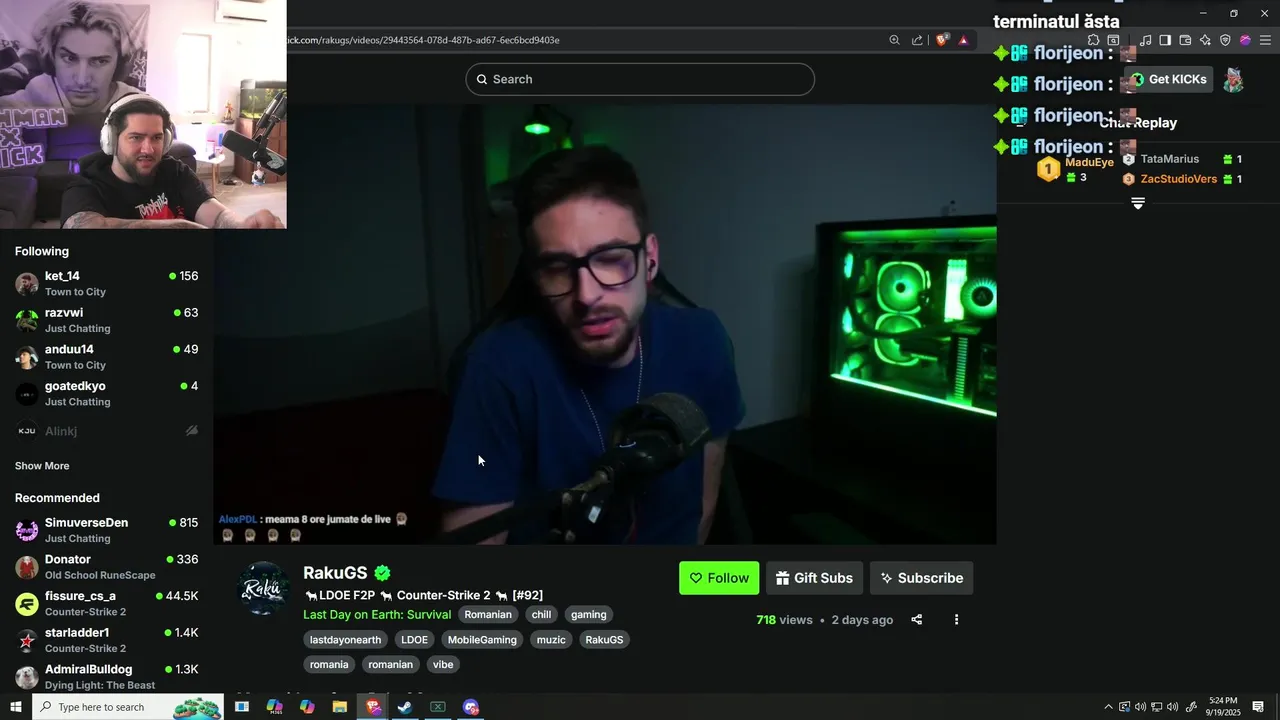Select the gaming tag
Screen dimensions: 1280x720
[x=589, y=615]
